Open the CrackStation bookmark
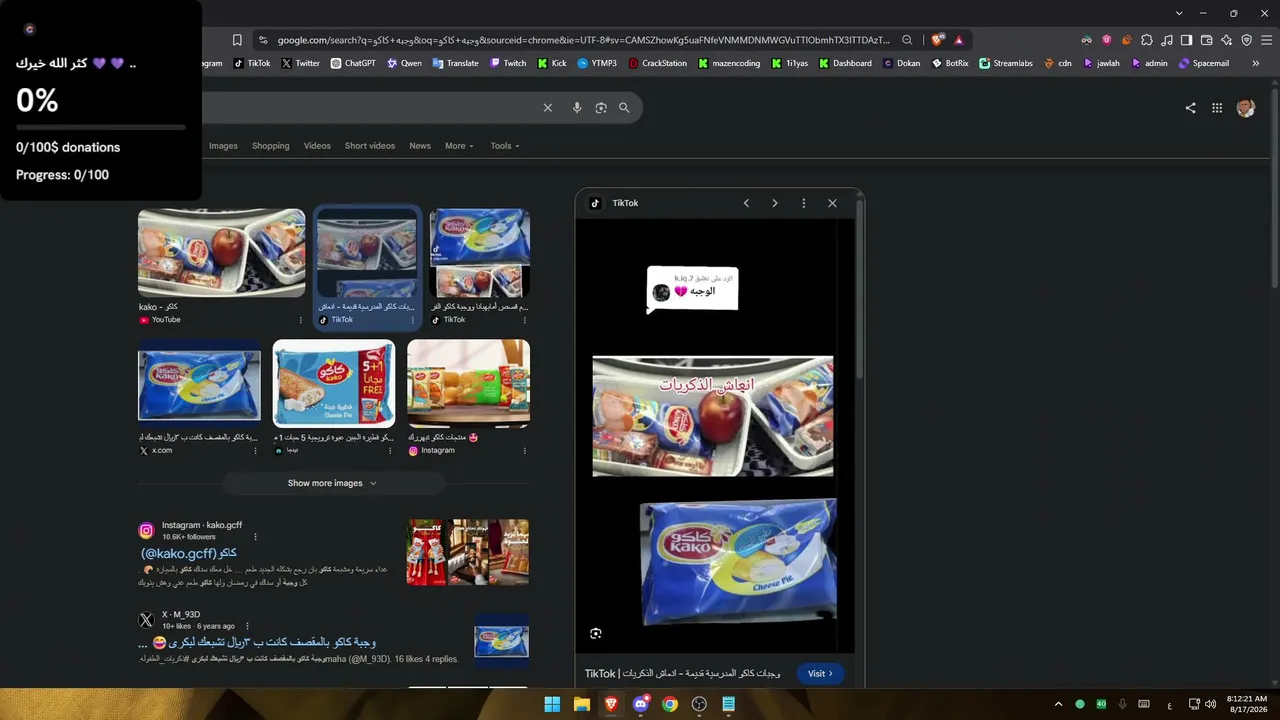Screen dimensions: 1280x720 (x=658, y=63)
